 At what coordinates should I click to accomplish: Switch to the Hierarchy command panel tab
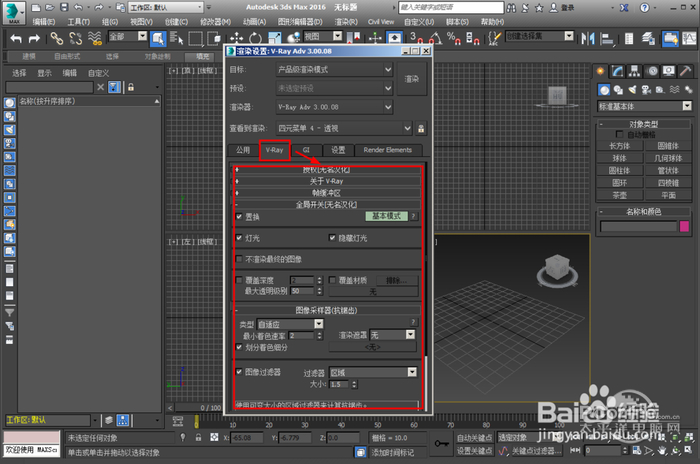[634, 71]
